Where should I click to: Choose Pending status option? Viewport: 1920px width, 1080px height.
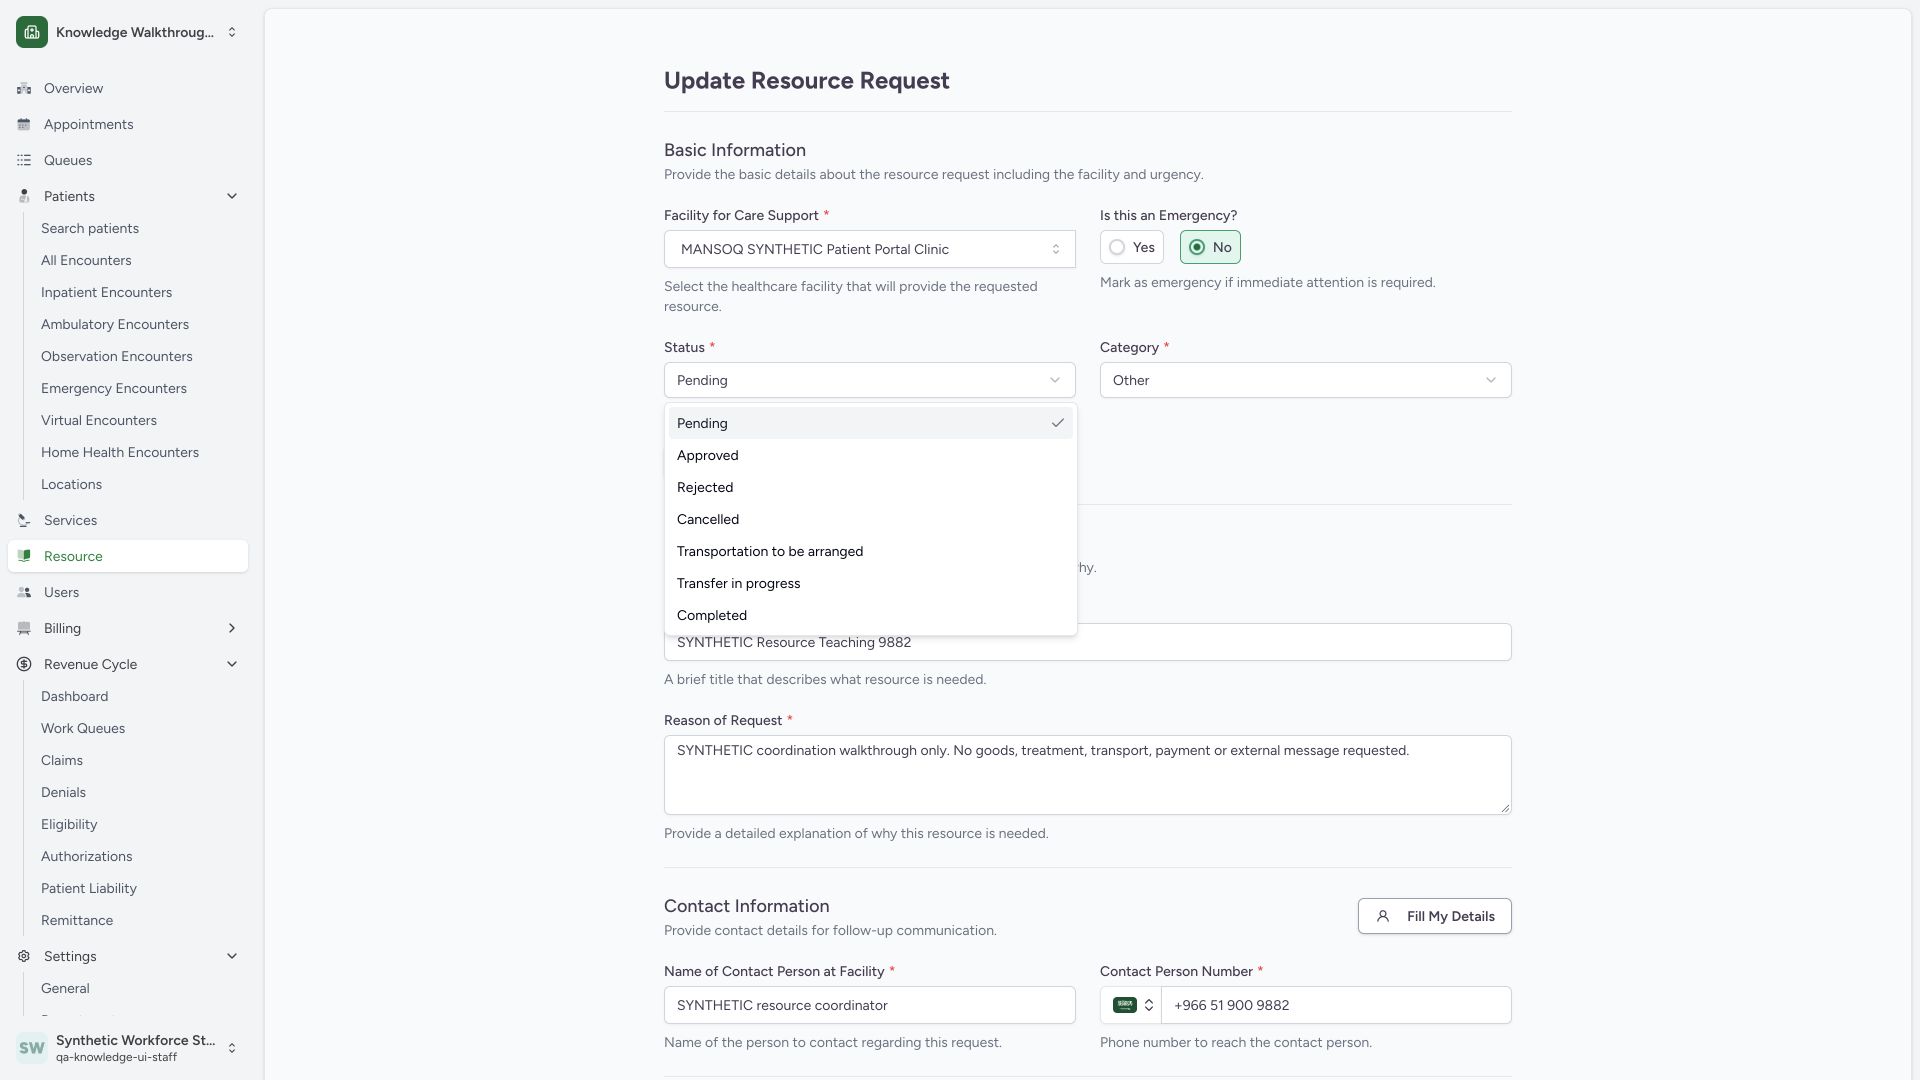click(x=870, y=423)
